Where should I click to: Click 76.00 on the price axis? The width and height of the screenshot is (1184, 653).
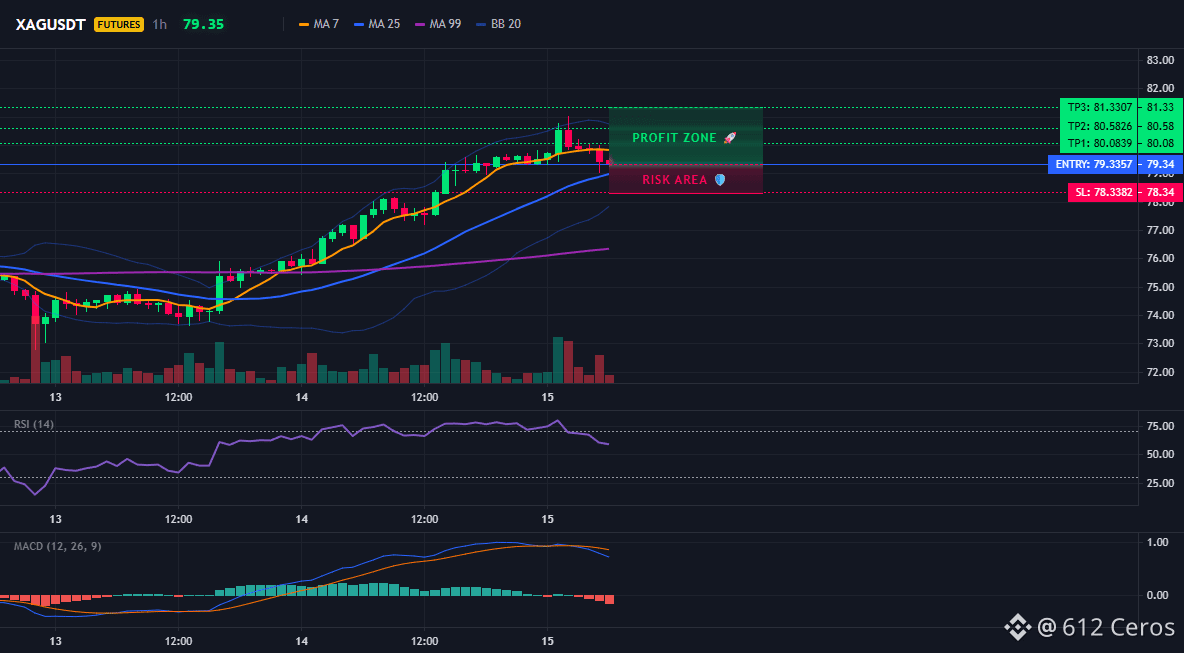1161,258
